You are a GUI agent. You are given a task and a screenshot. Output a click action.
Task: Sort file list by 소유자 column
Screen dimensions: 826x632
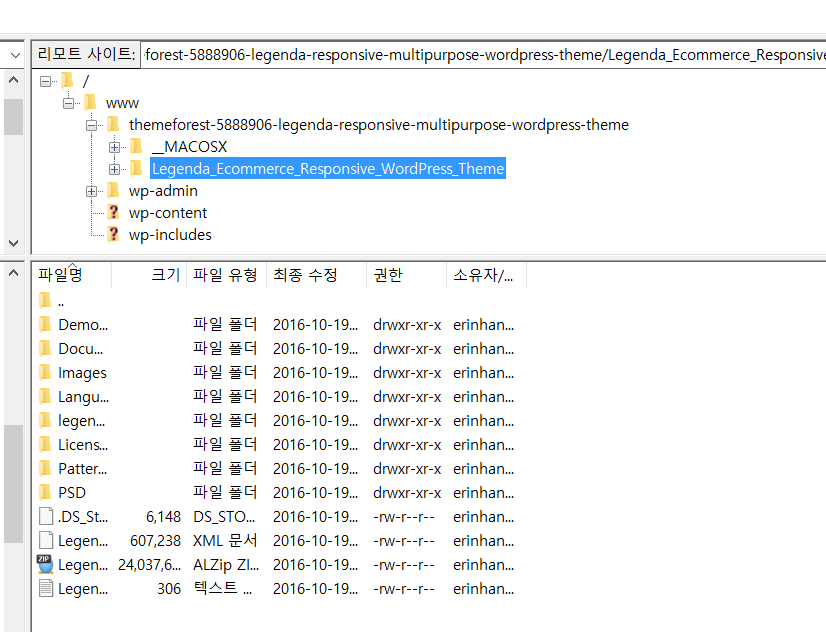pyautogui.click(x=486, y=275)
